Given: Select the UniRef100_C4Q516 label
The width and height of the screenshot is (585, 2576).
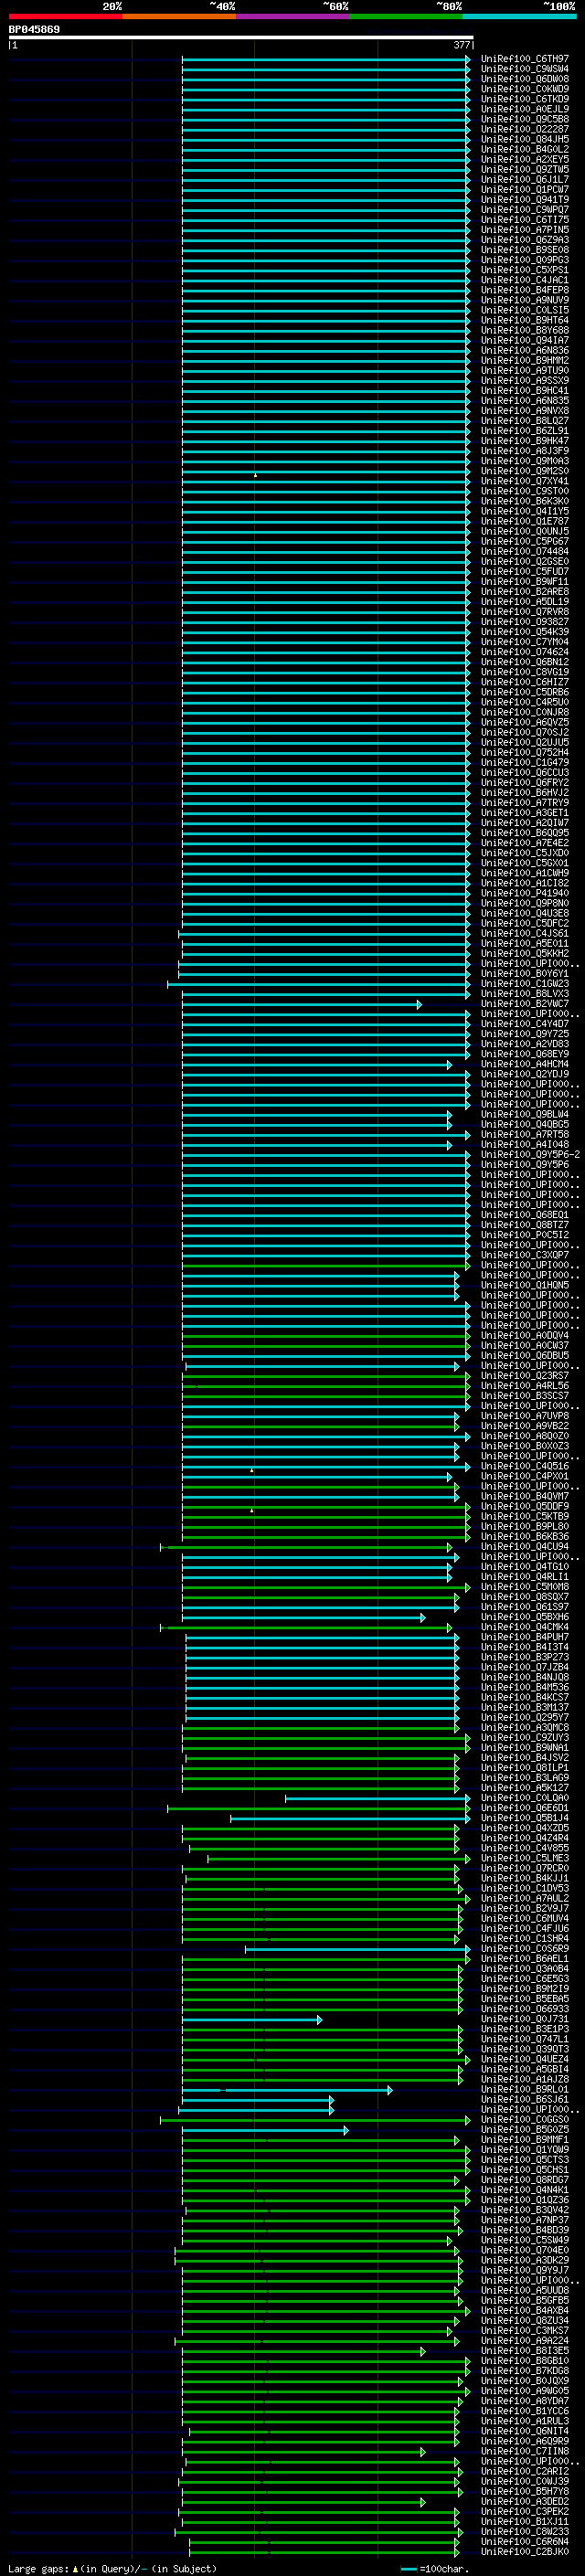Looking at the screenshot, I should [524, 1466].
